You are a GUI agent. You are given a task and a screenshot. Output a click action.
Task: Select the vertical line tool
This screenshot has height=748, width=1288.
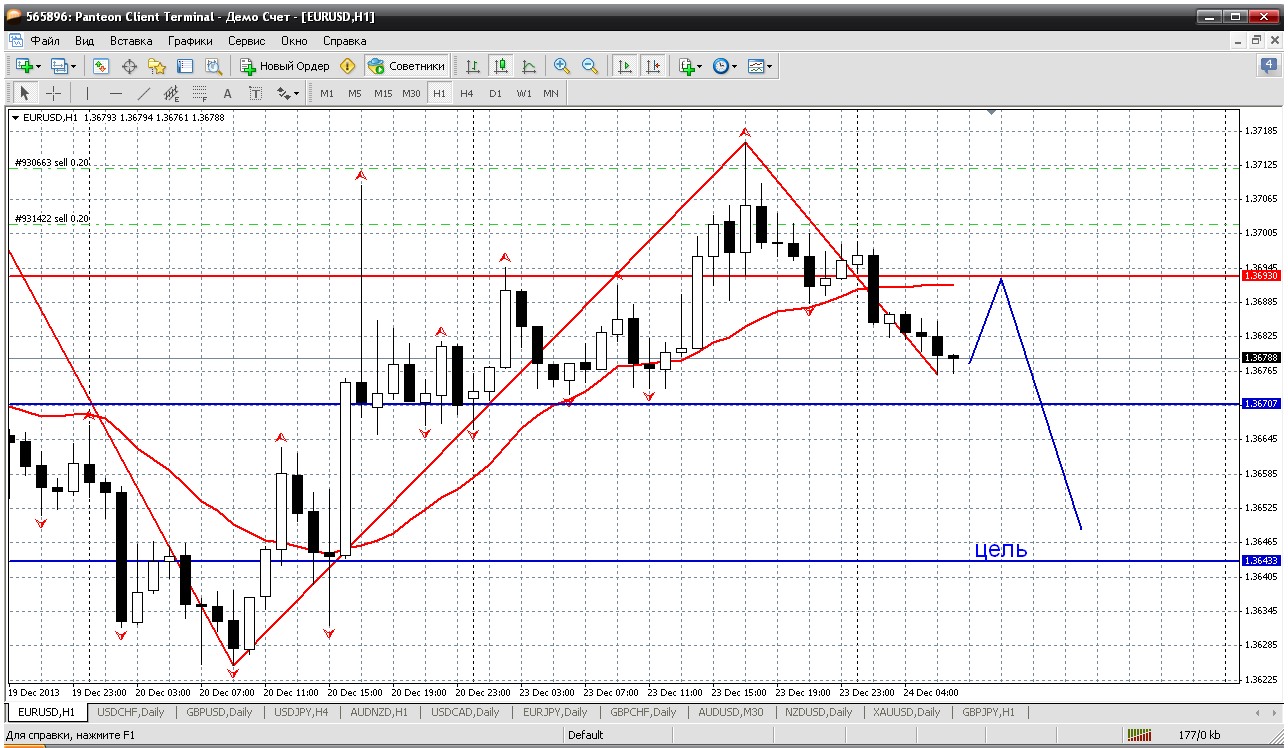pos(87,93)
